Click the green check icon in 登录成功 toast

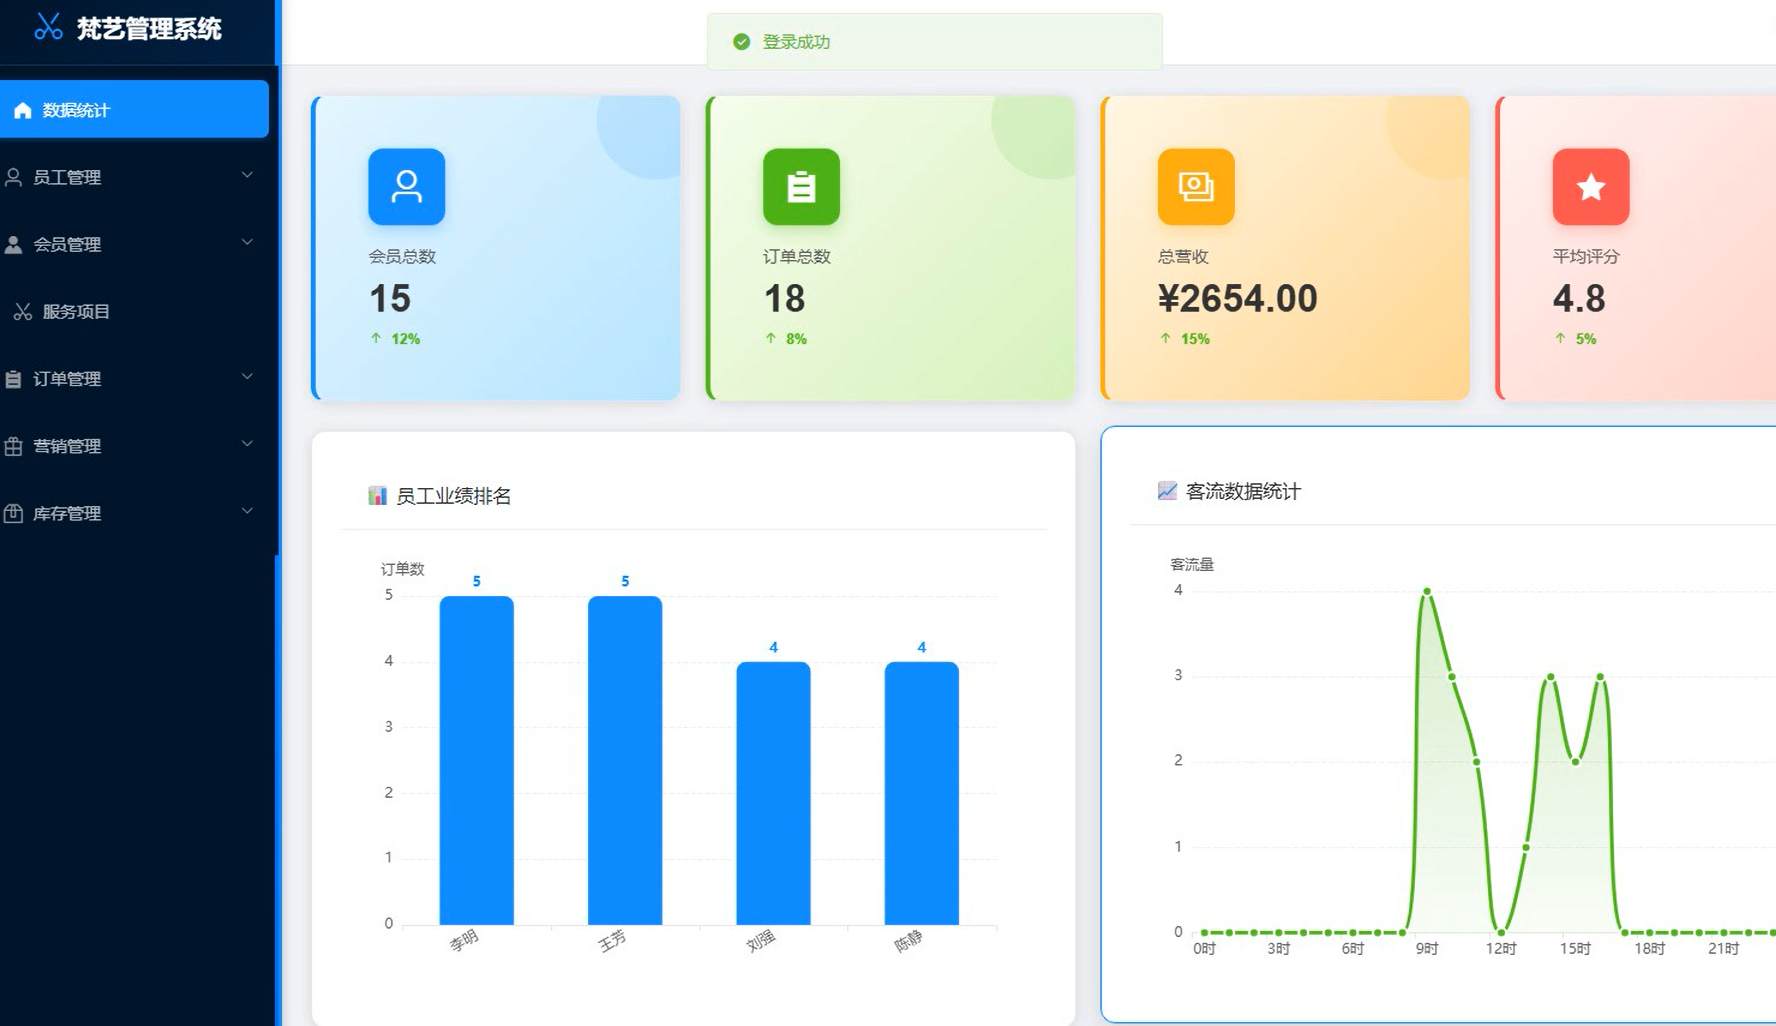coord(741,42)
